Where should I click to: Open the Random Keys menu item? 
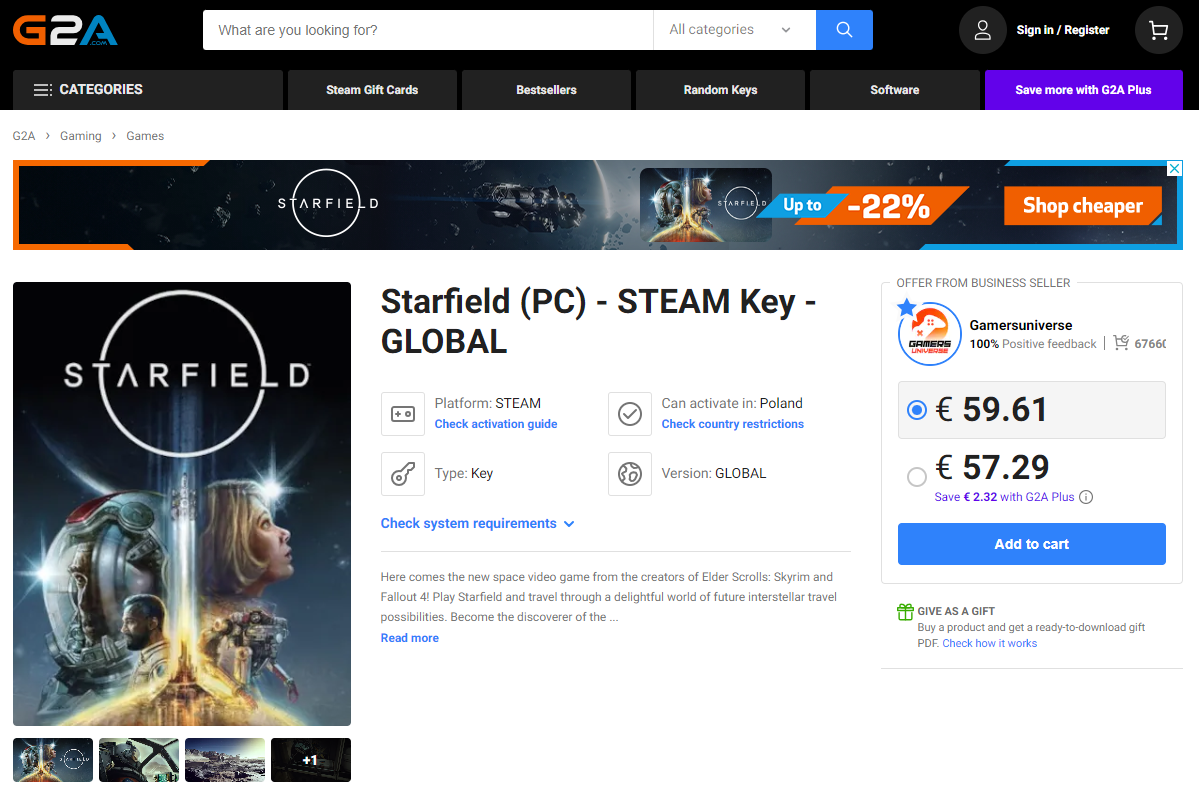[x=719, y=89]
